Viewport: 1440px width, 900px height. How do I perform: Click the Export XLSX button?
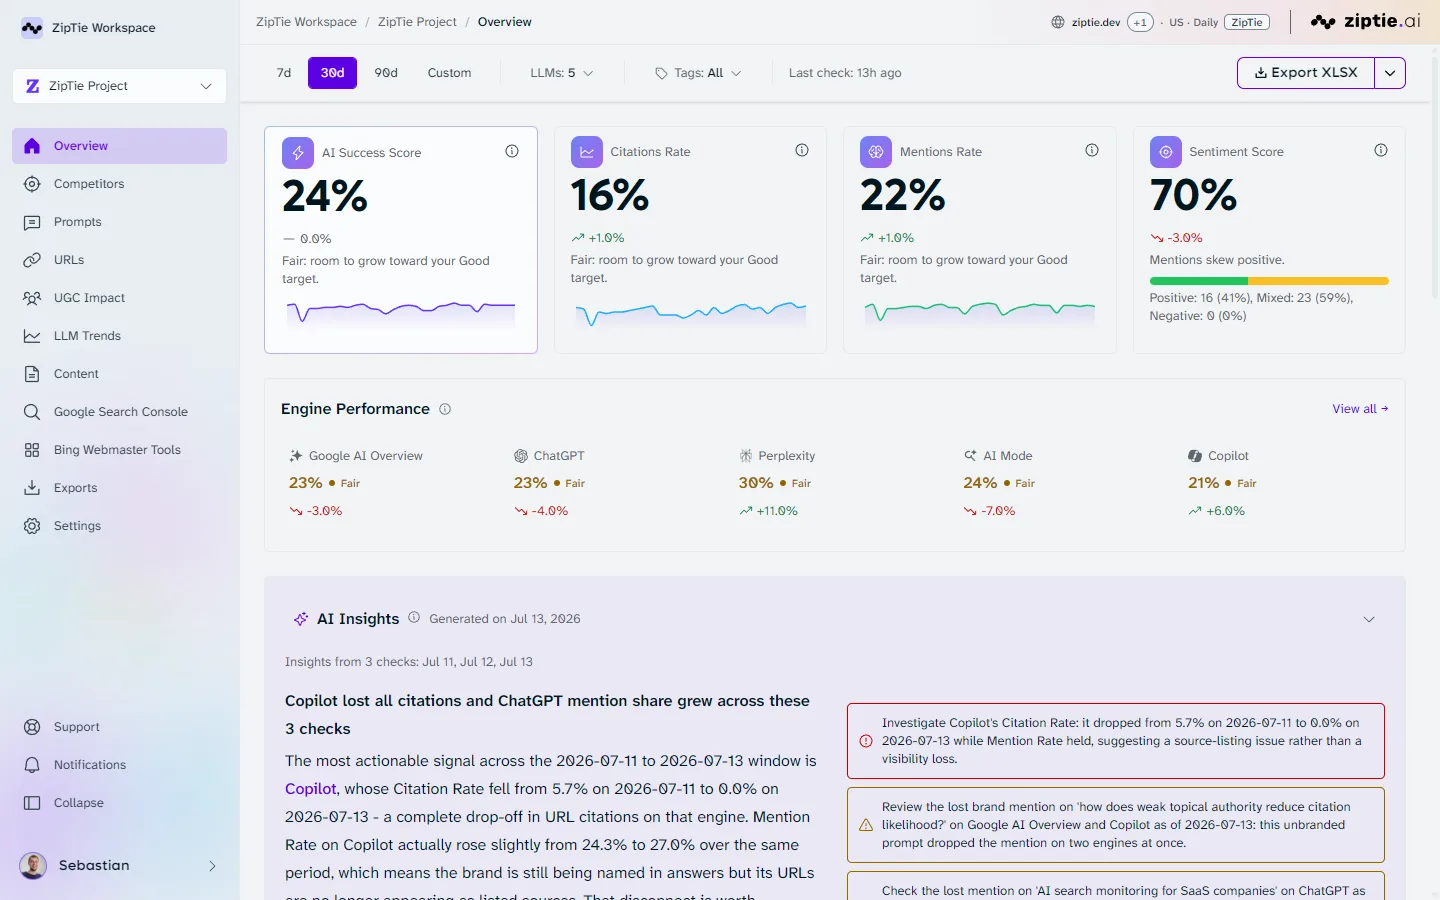click(x=1306, y=73)
